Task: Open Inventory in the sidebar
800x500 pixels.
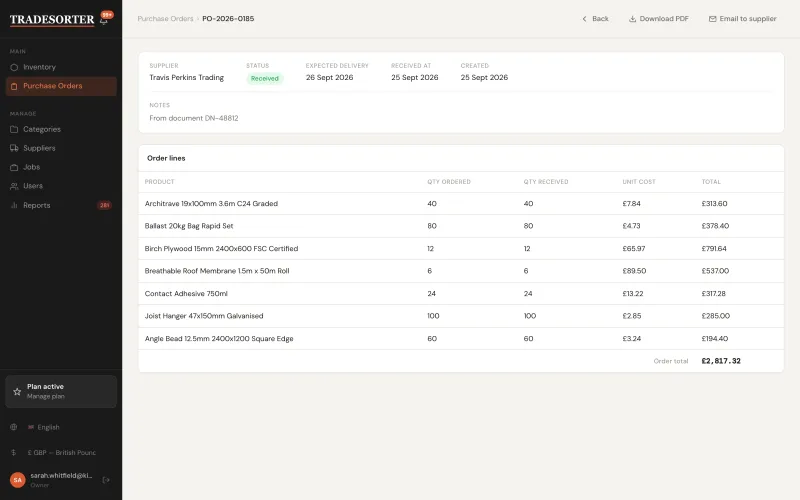Action: tap(61, 67)
